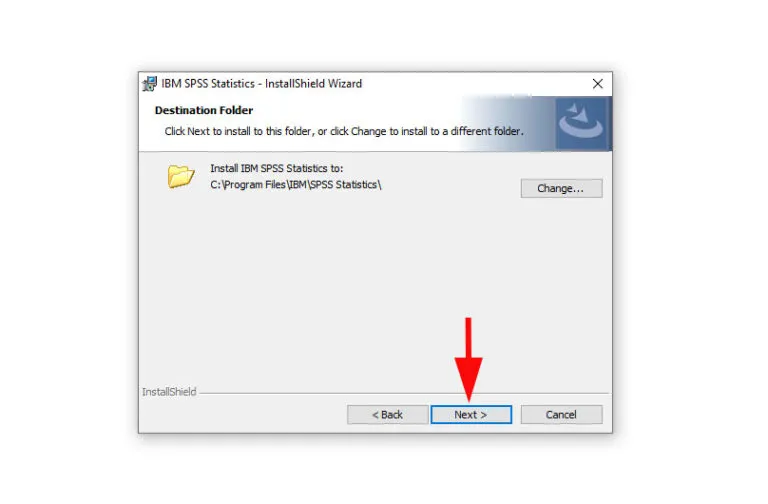Click the 'Click Next to install' instruction text
This screenshot has height=504, width=768.
coord(344,131)
